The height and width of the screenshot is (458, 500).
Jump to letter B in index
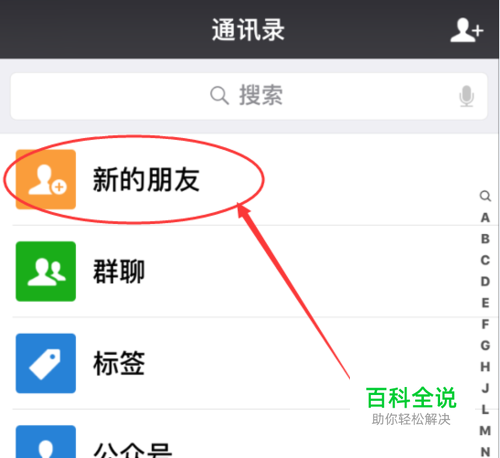485,239
